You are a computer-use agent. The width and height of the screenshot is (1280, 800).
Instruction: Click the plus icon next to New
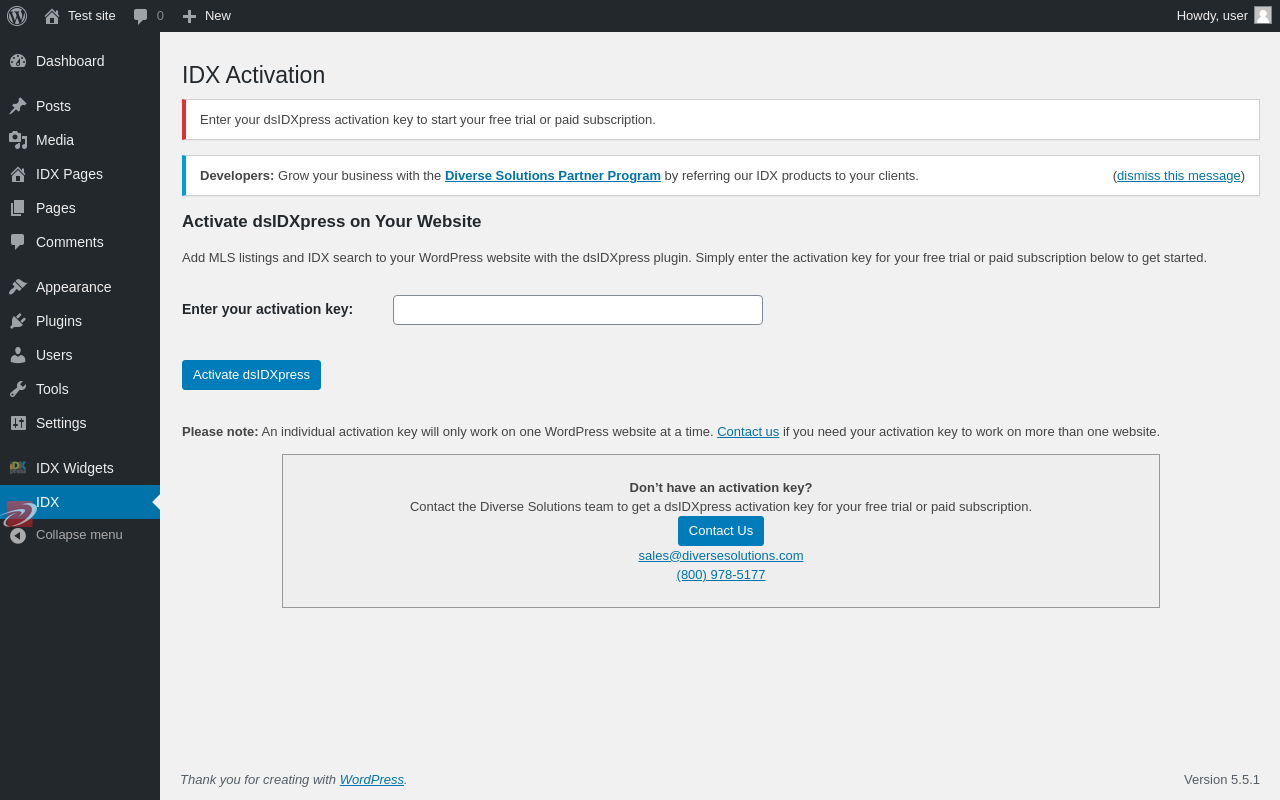[x=189, y=16]
